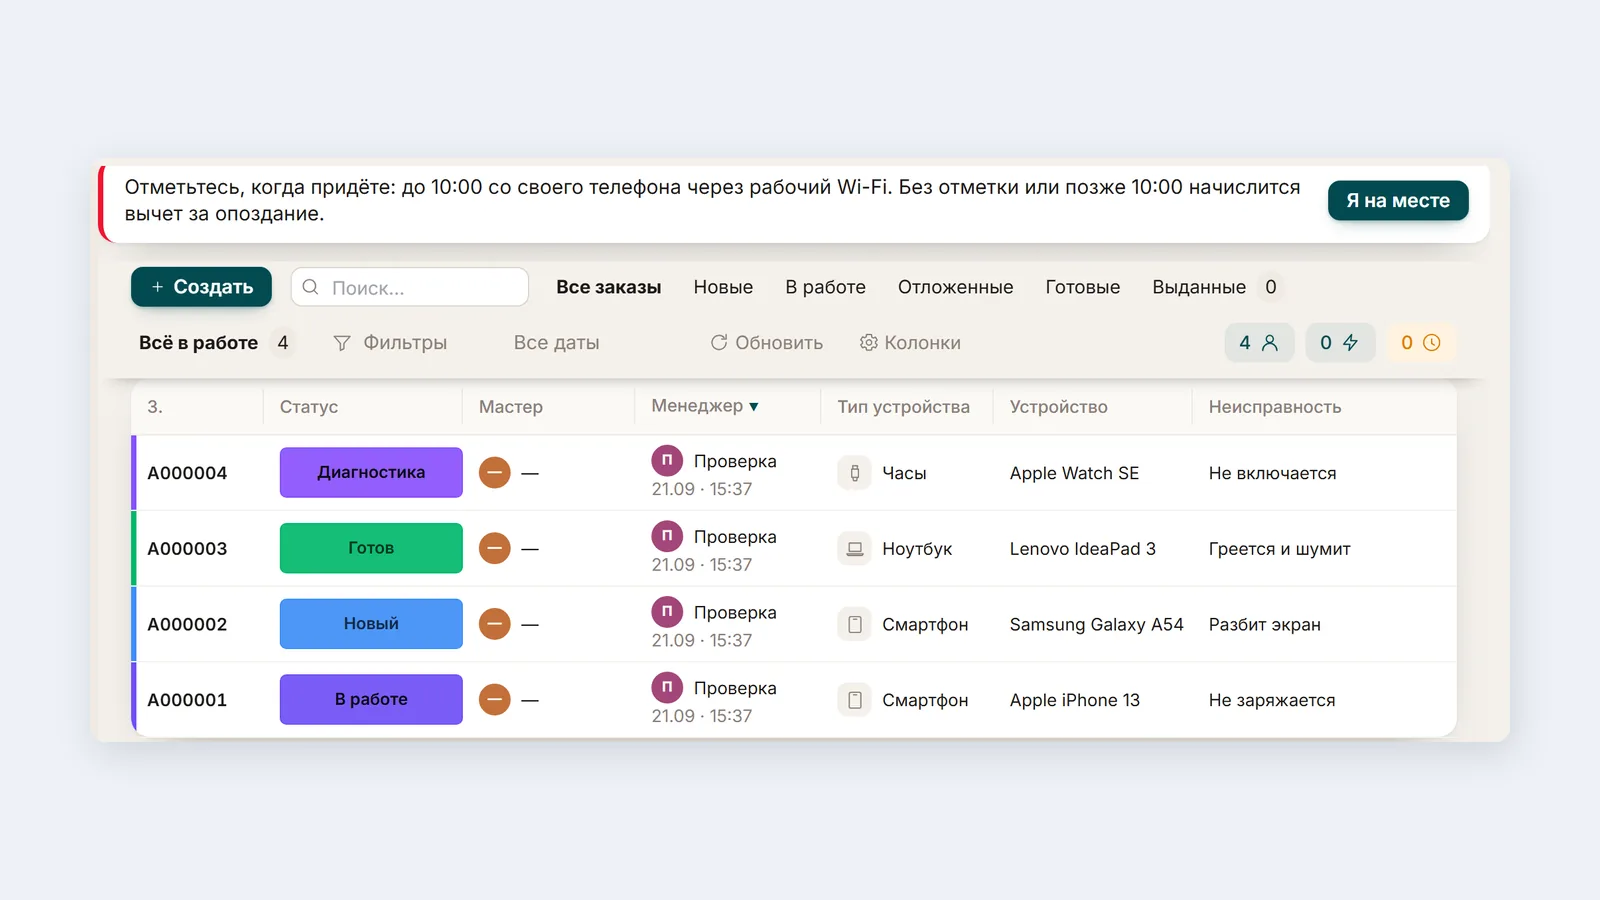Switch to Отложенные tab
The width and height of the screenshot is (1600, 900).
pyautogui.click(x=955, y=287)
